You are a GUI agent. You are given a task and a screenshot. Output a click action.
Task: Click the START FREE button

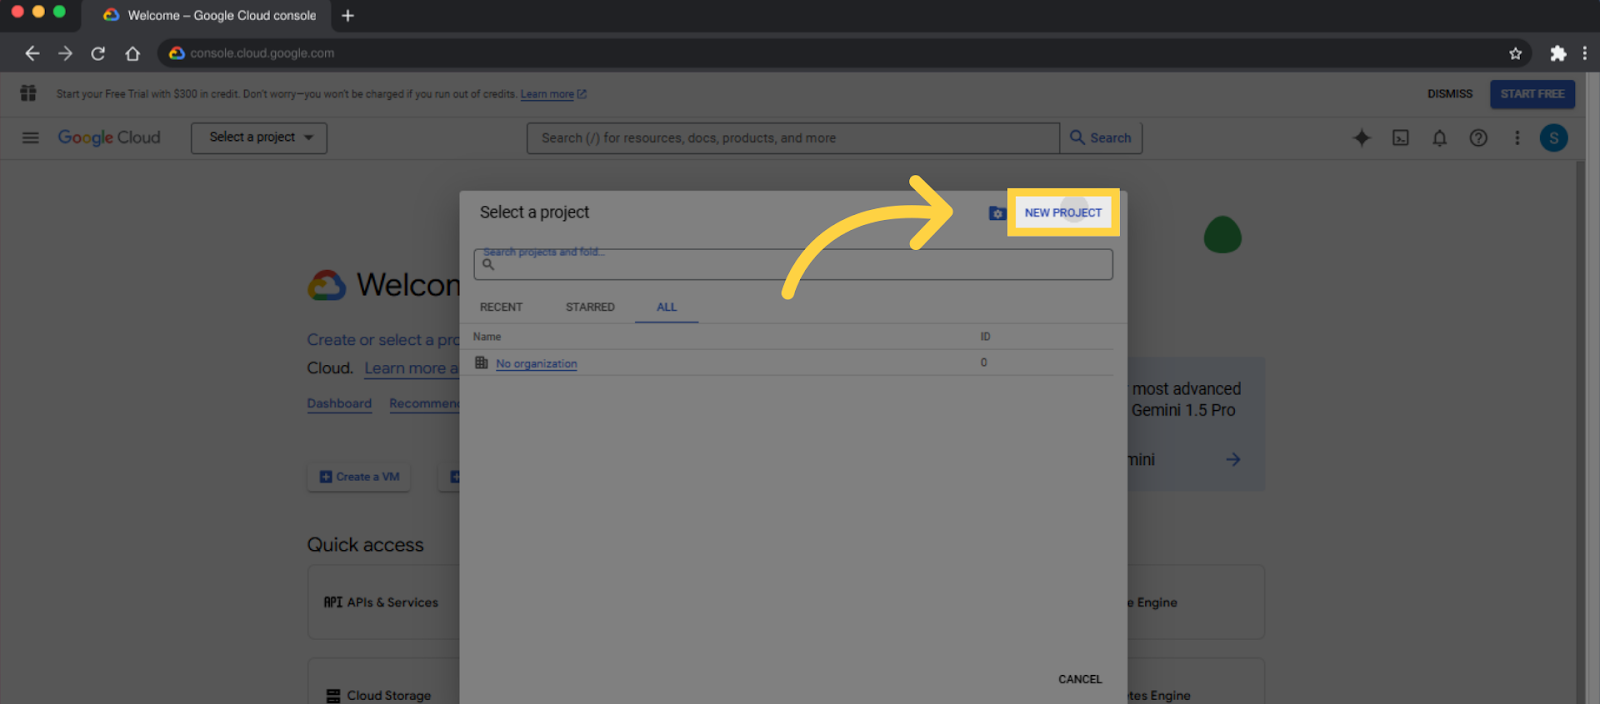coord(1532,94)
